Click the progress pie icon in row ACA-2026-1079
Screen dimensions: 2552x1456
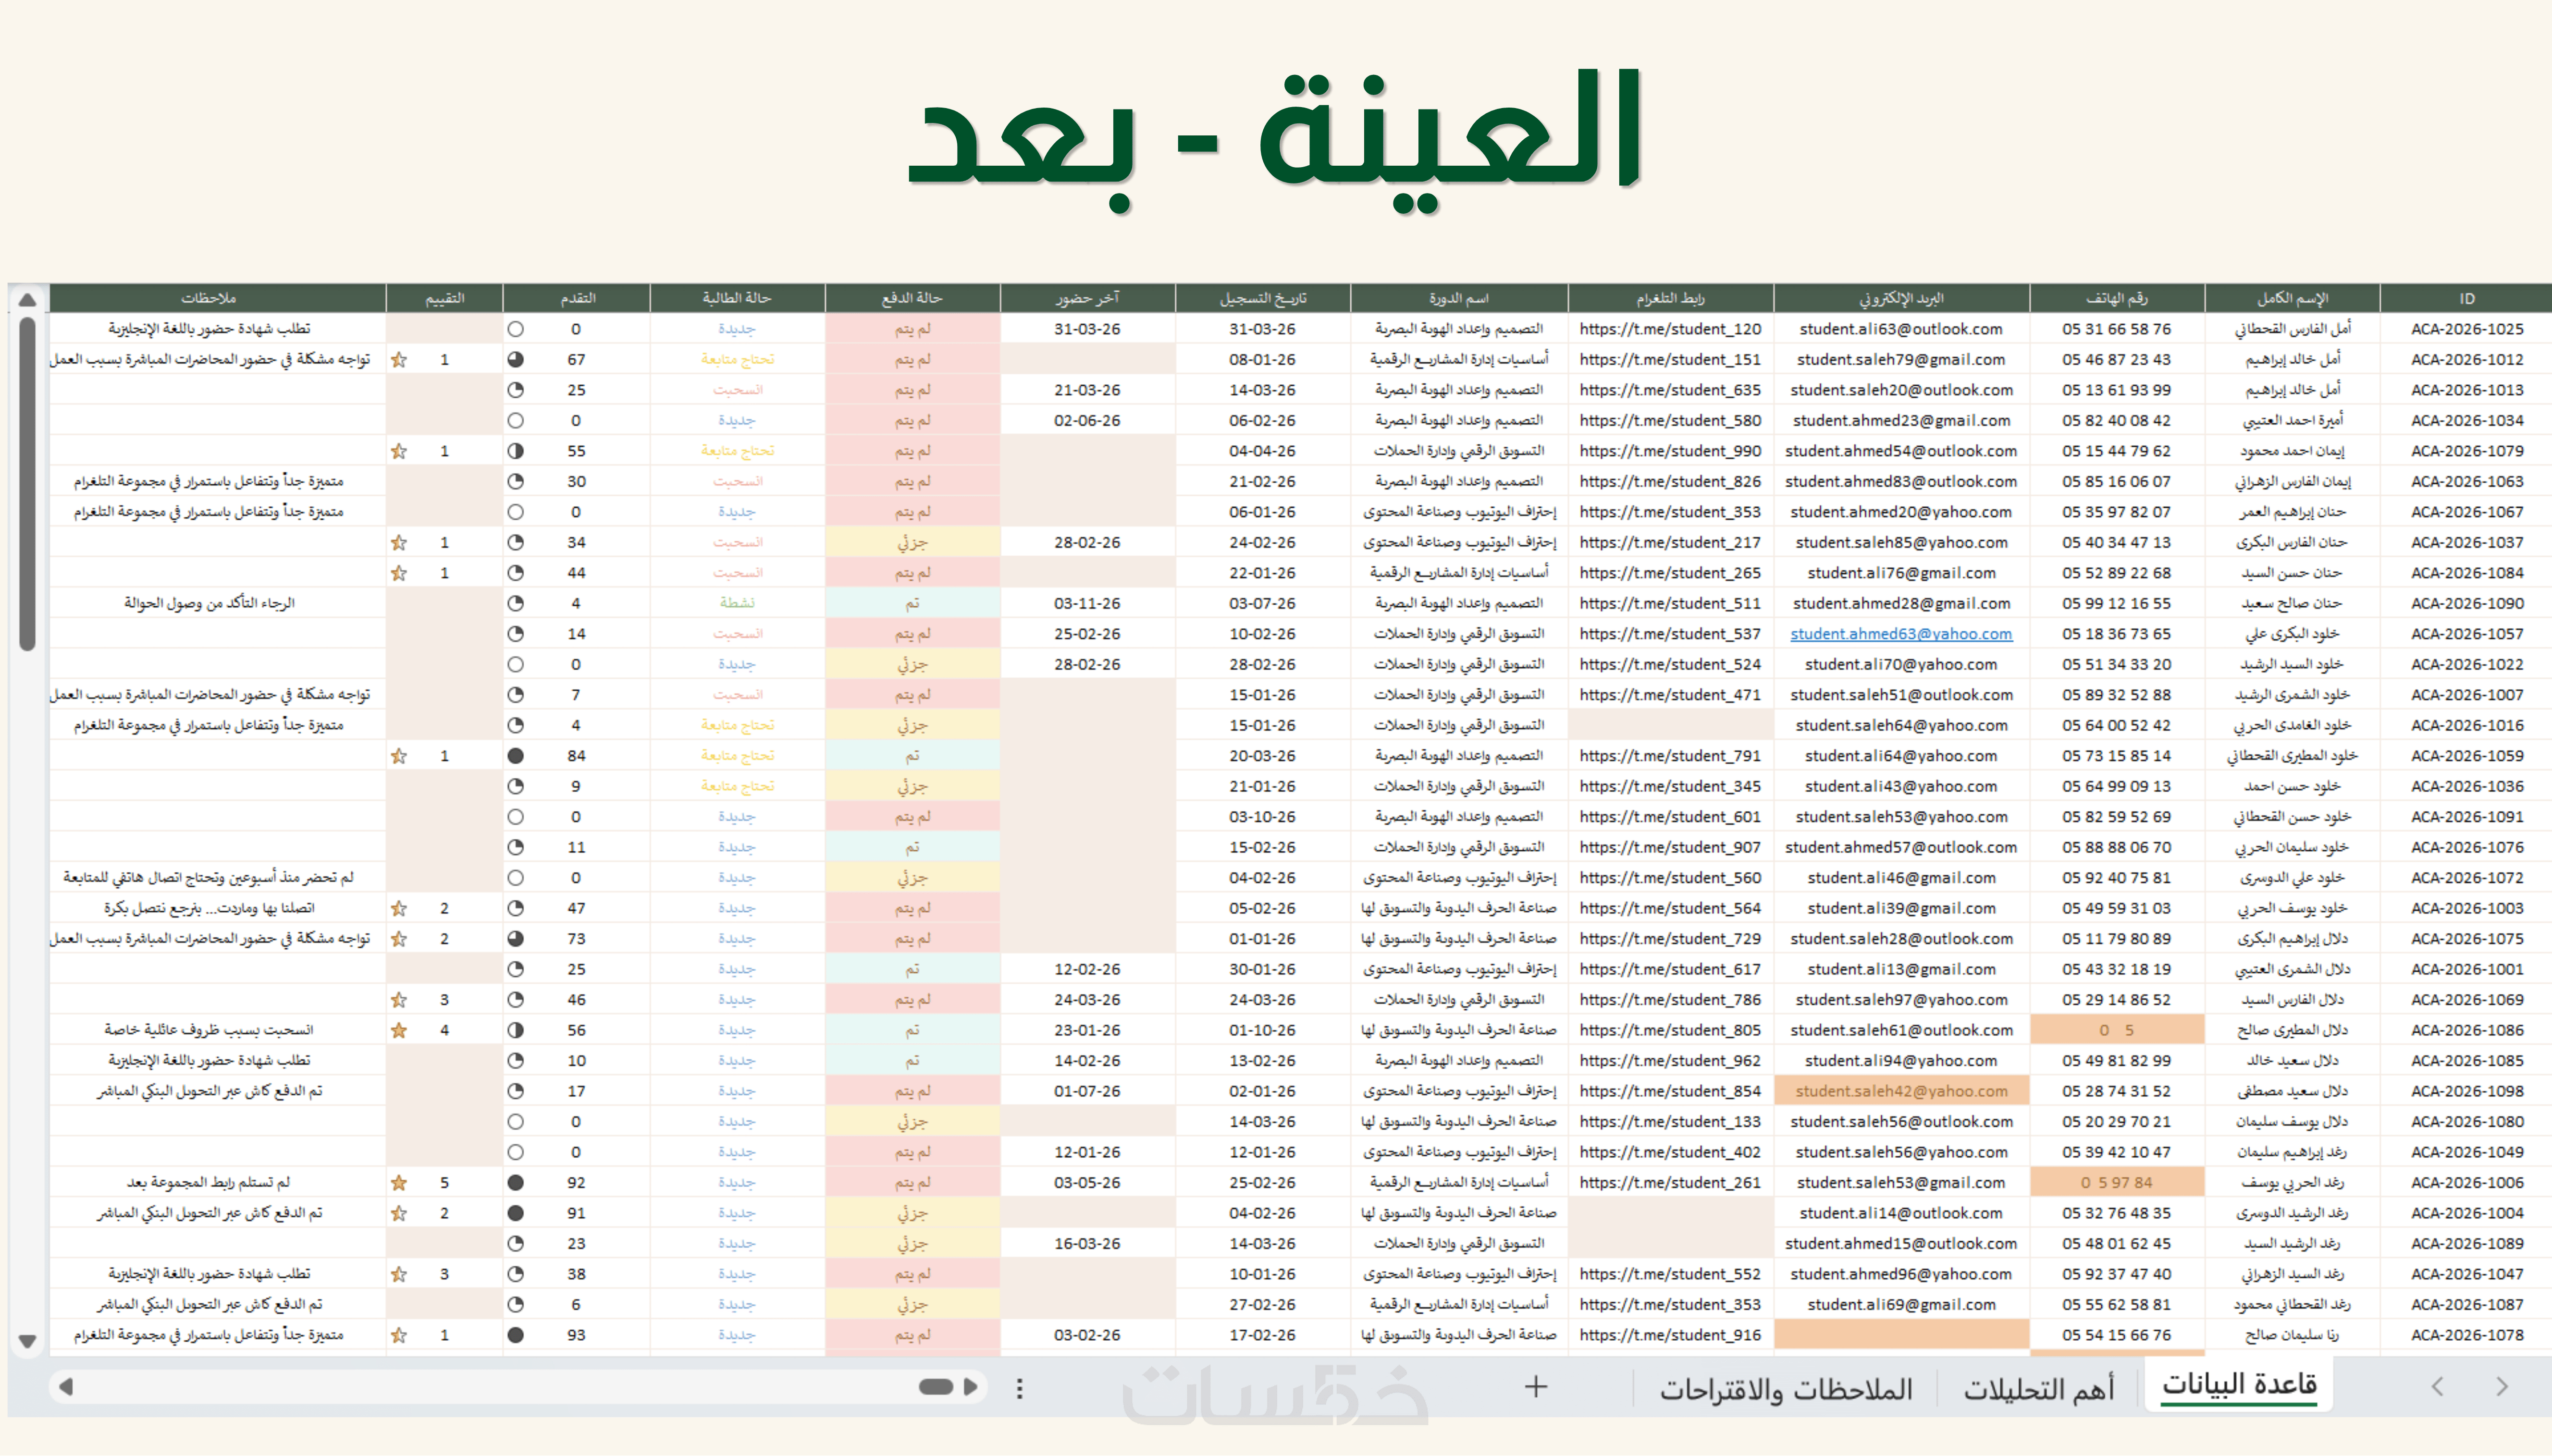[515, 451]
